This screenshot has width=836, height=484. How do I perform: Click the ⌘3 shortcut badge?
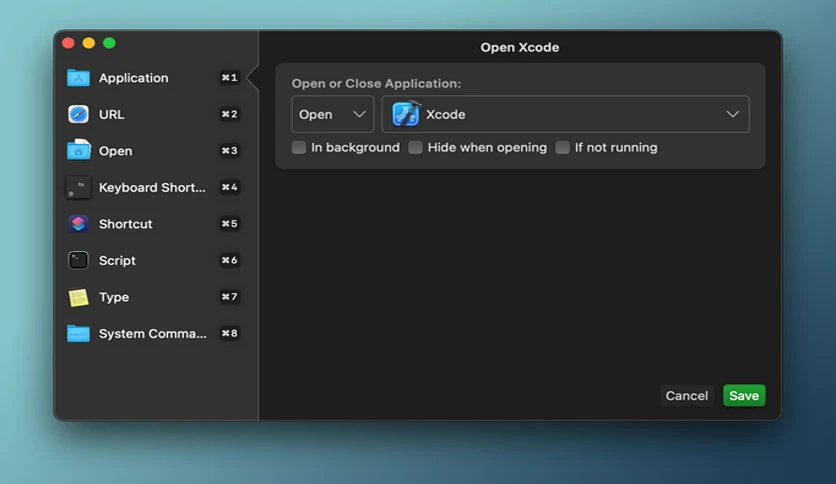pos(230,151)
